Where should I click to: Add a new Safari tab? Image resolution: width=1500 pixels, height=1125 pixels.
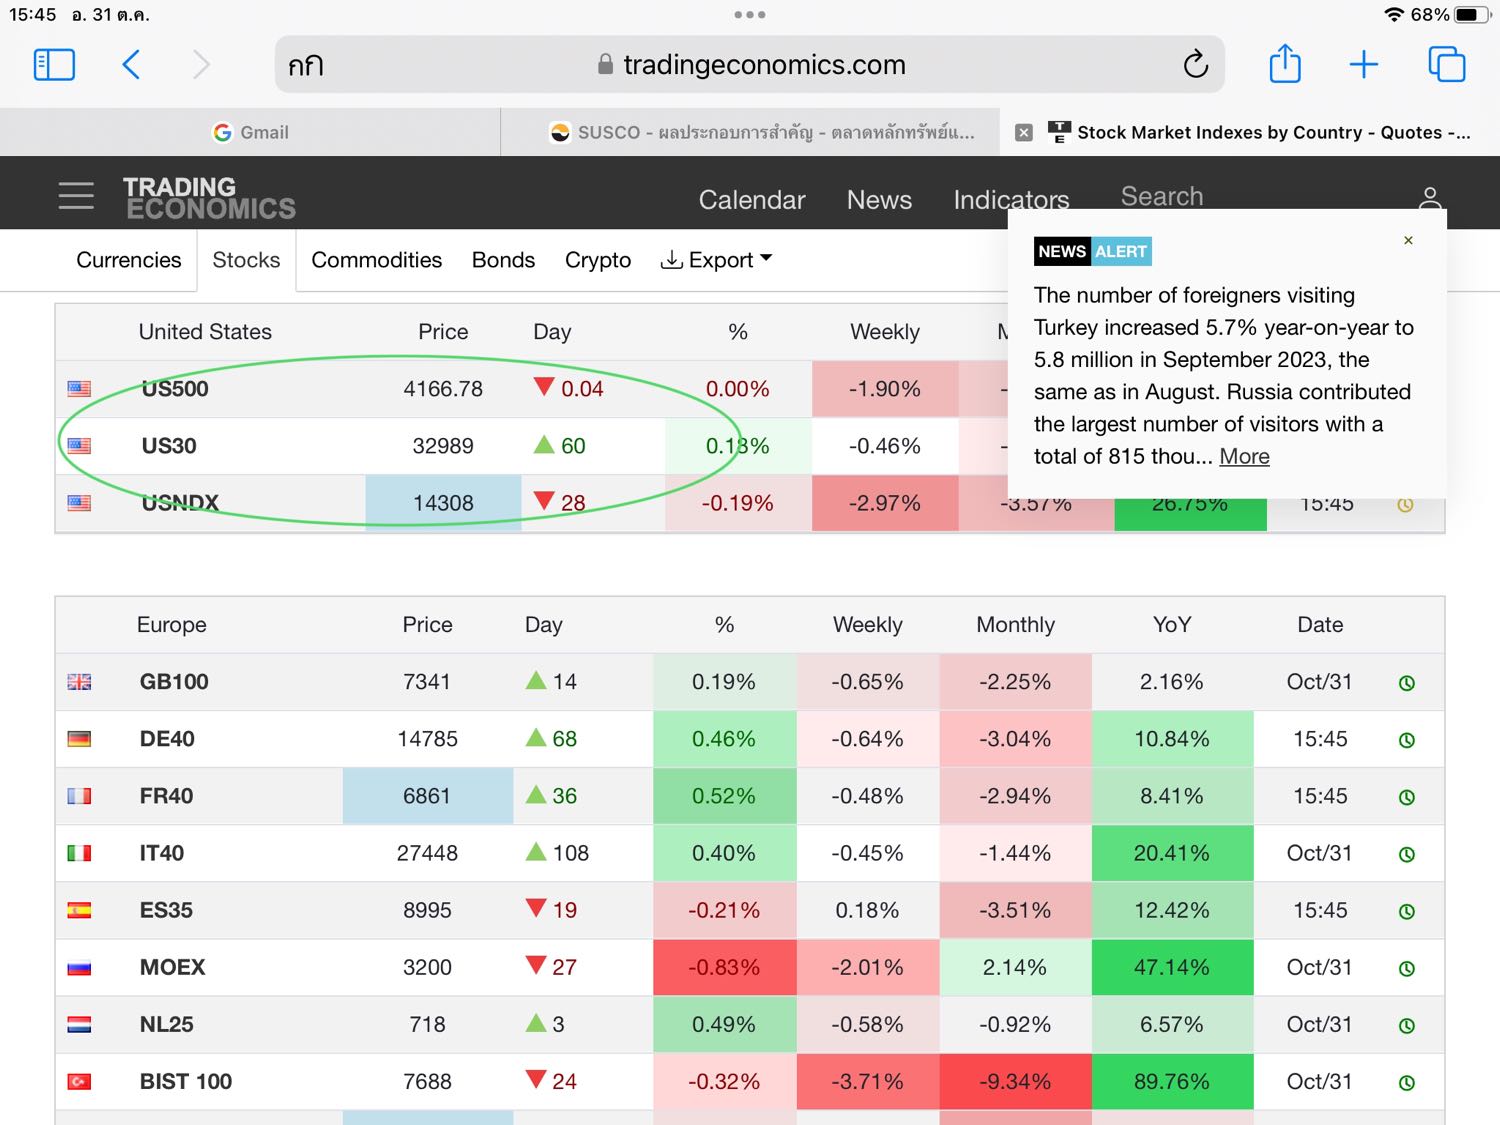1364,65
